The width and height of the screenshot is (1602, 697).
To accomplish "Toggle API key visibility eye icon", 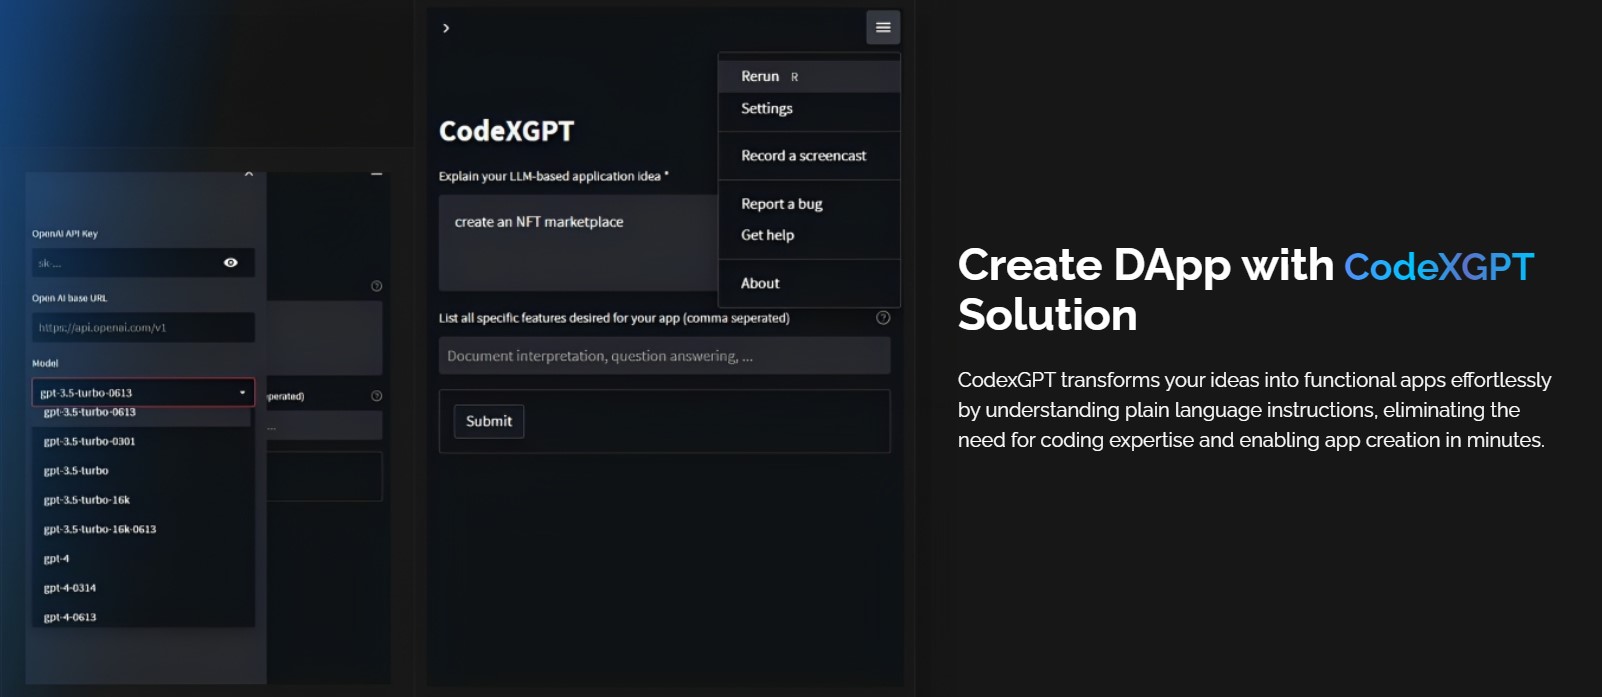I will point(231,263).
